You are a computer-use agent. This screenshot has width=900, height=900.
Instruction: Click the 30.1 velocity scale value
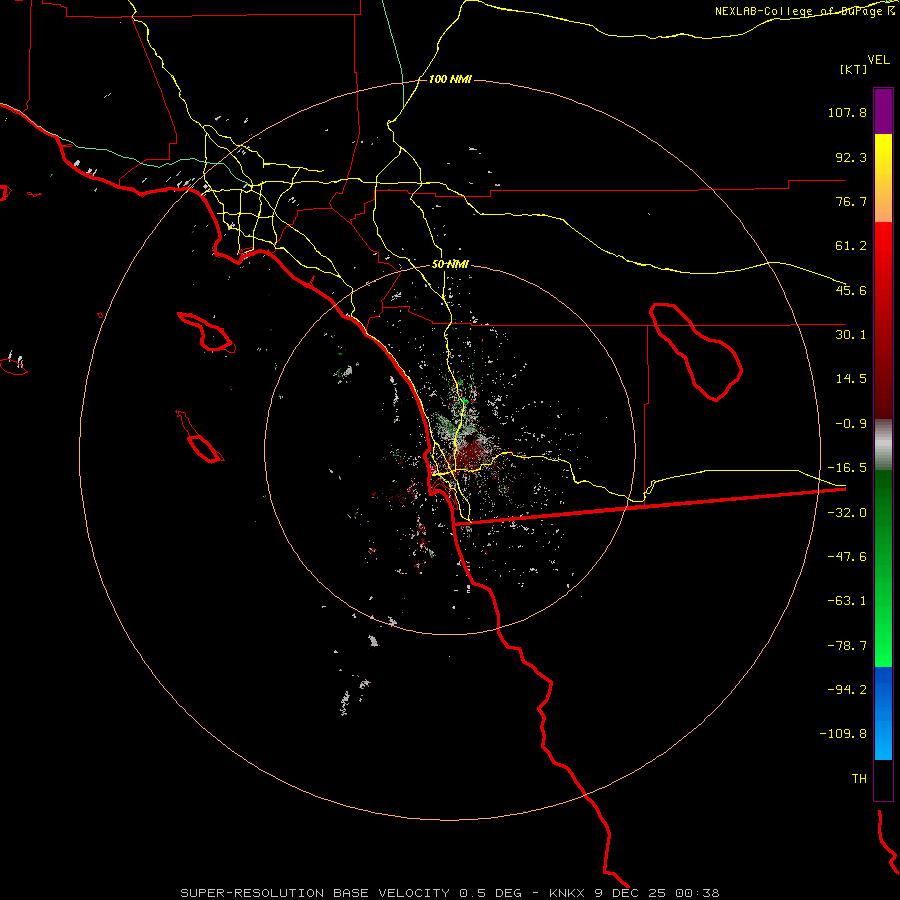[851, 335]
